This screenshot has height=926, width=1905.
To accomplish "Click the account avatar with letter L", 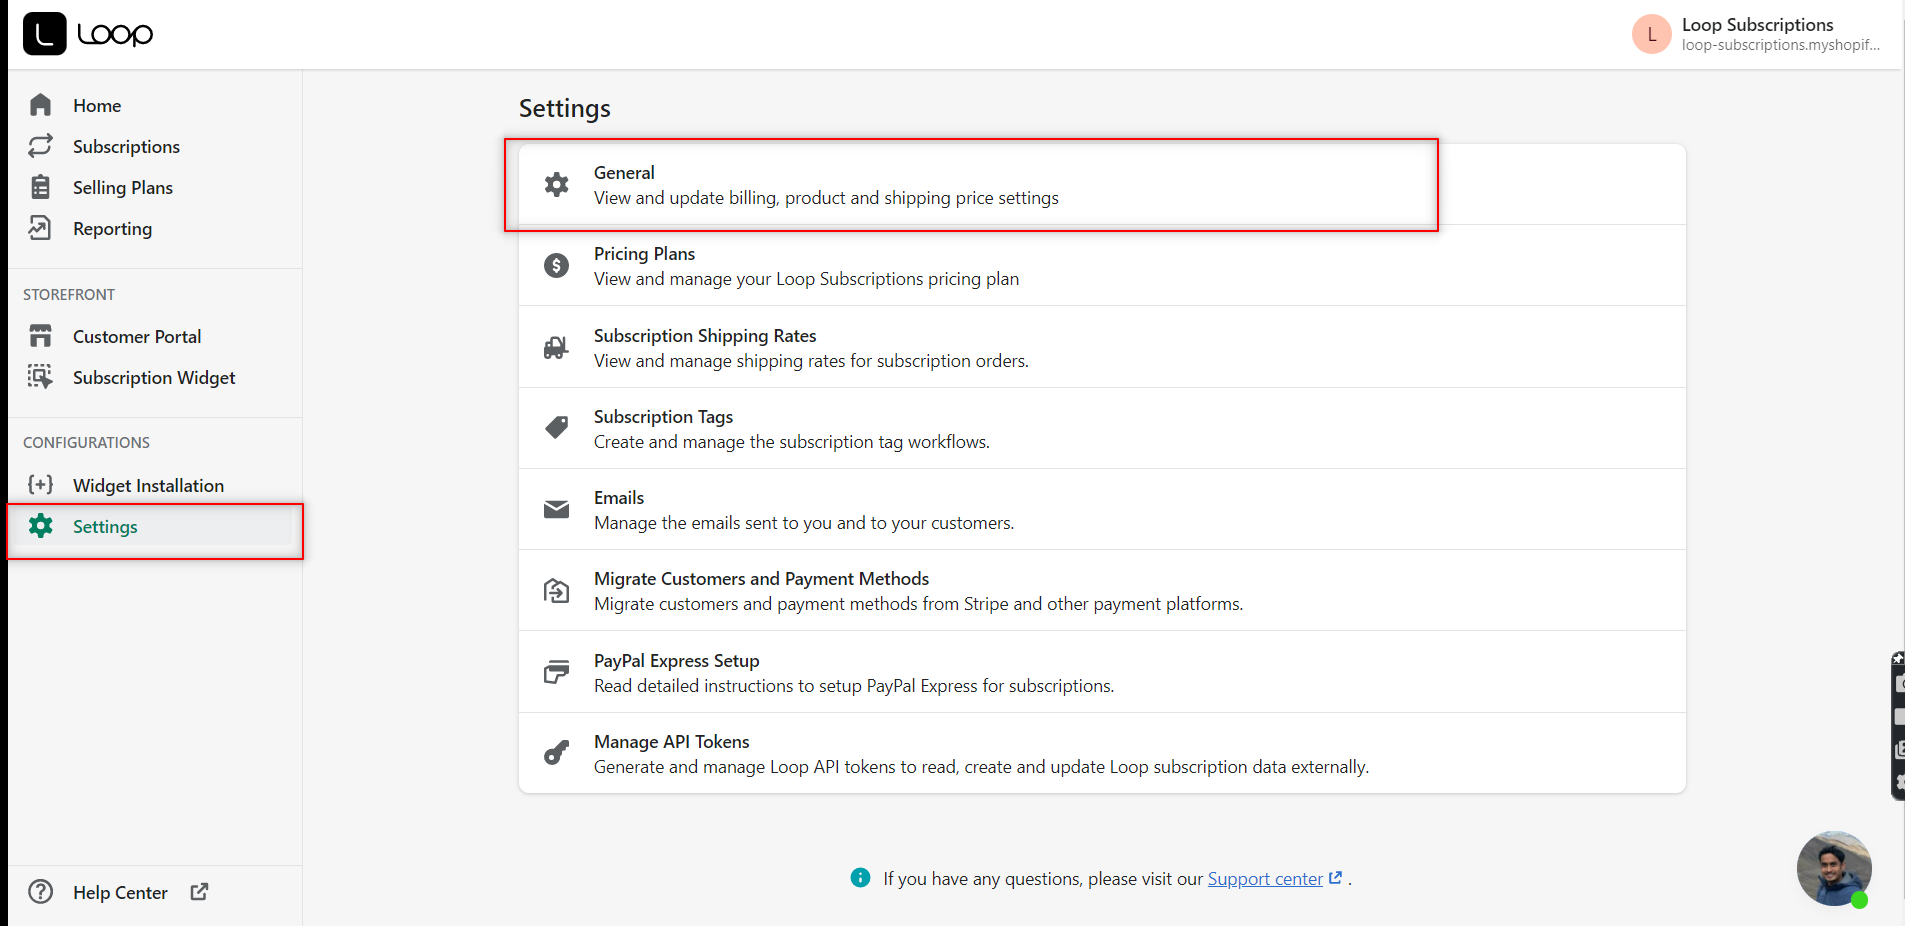I will pyautogui.click(x=1652, y=34).
